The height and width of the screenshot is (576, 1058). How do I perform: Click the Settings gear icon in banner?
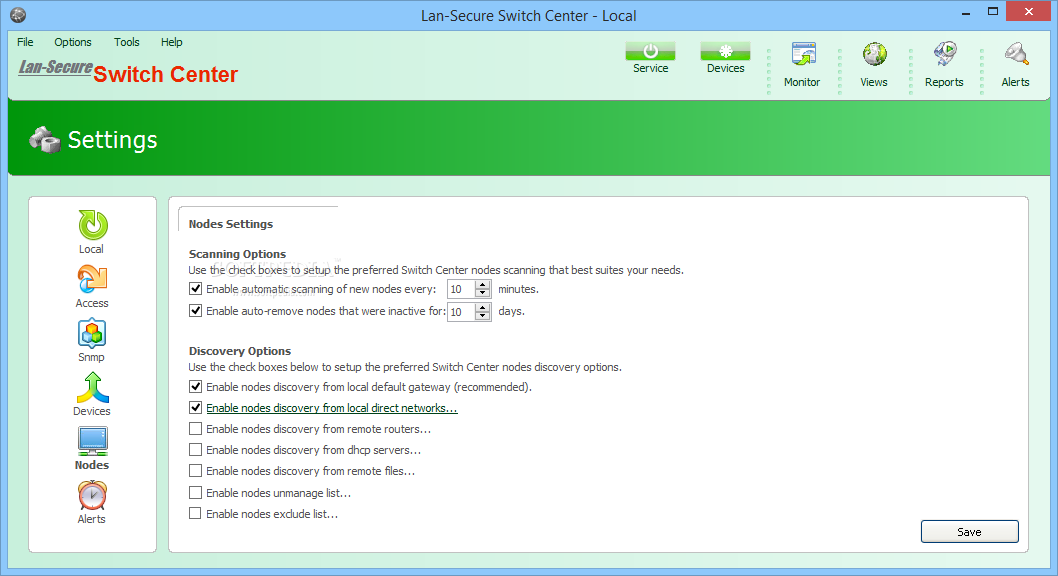(45, 140)
